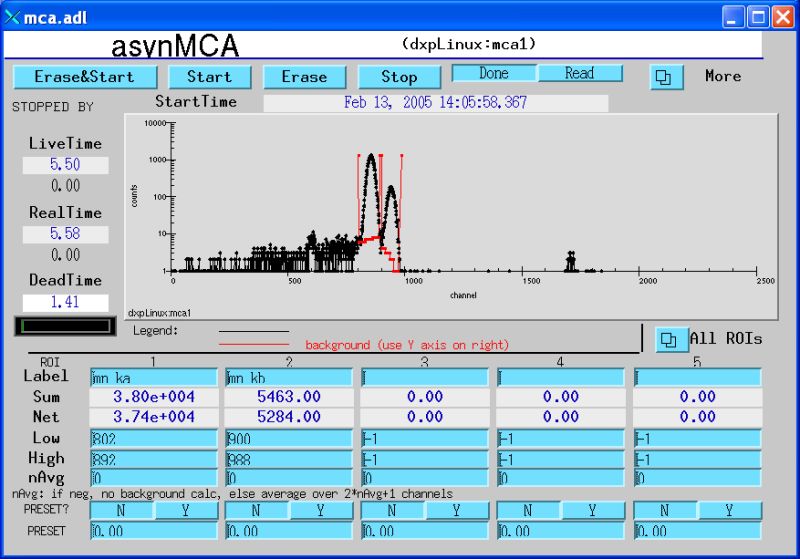This screenshot has height=559, width=800.
Task: Set ROI 3 PRESET? to Y
Action: [x=457, y=511]
